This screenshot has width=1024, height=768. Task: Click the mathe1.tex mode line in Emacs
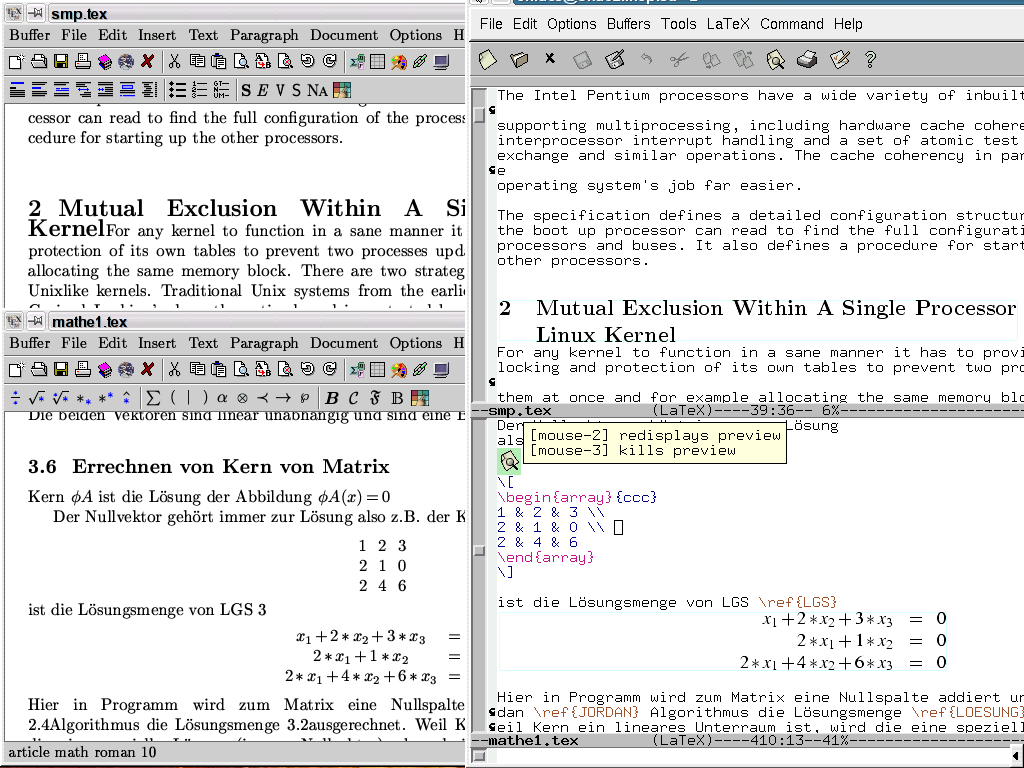click(747, 741)
